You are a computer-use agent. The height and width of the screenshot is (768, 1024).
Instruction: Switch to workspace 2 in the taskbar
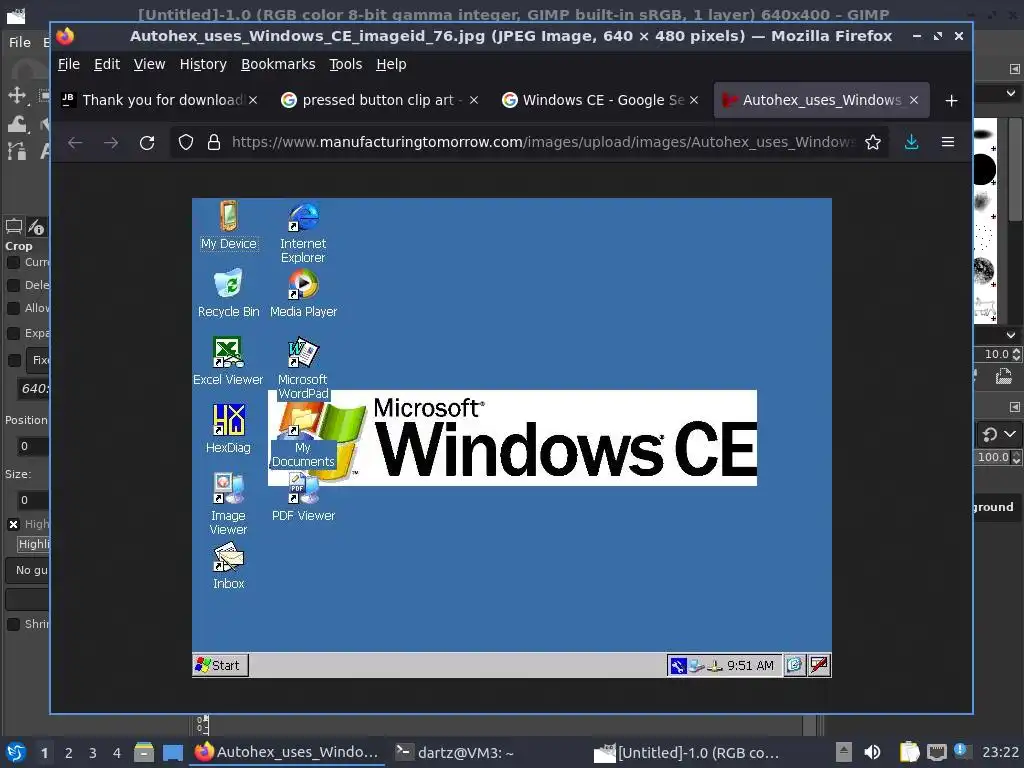click(x=69, y=753)
